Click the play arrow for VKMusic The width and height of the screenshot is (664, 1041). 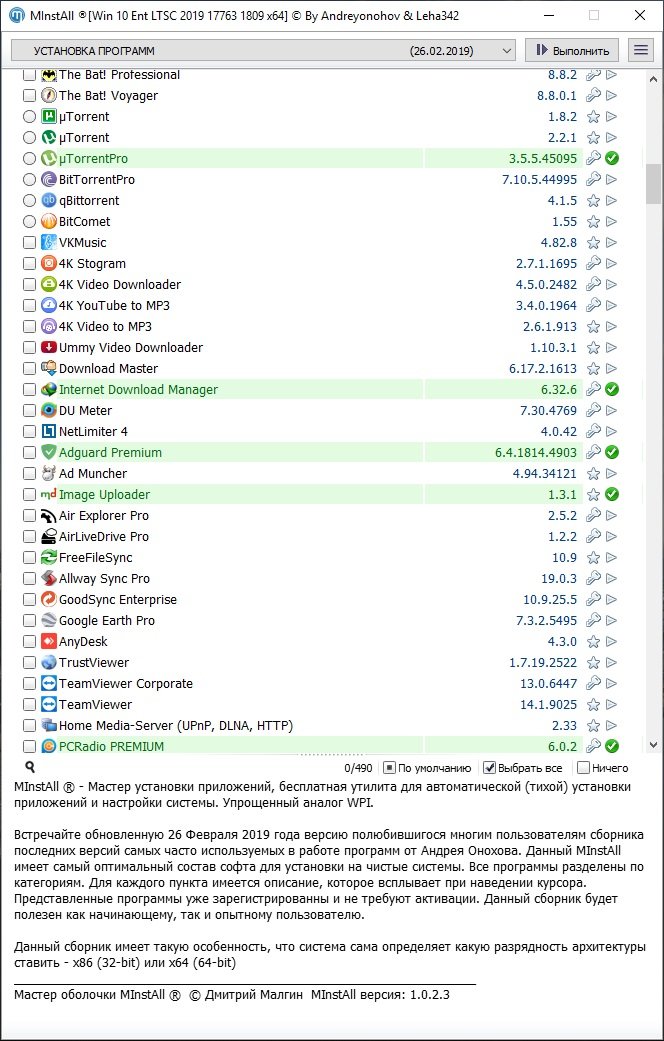612,243
